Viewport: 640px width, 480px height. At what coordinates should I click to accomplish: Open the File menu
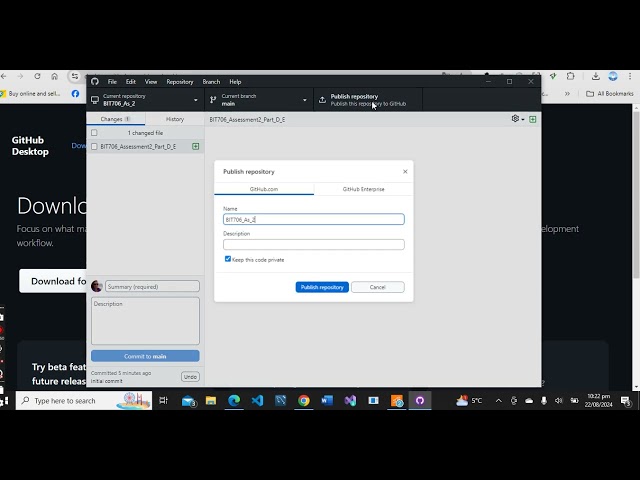pos(112,82)
